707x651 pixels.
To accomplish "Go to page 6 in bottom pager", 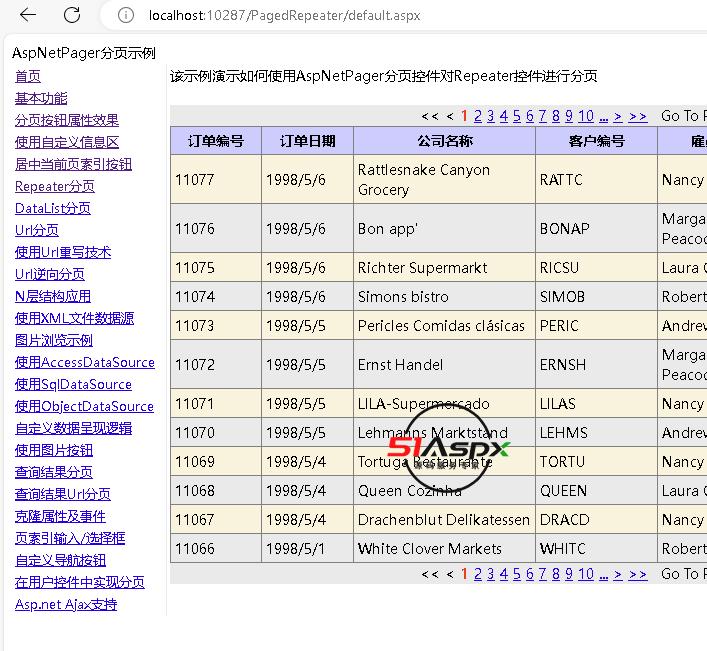I will (530, 574).
